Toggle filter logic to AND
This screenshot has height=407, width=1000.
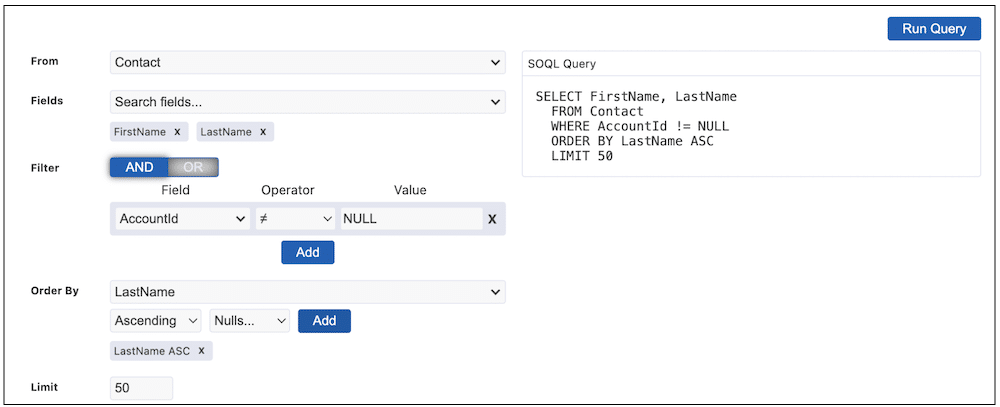tap(139, 167)
